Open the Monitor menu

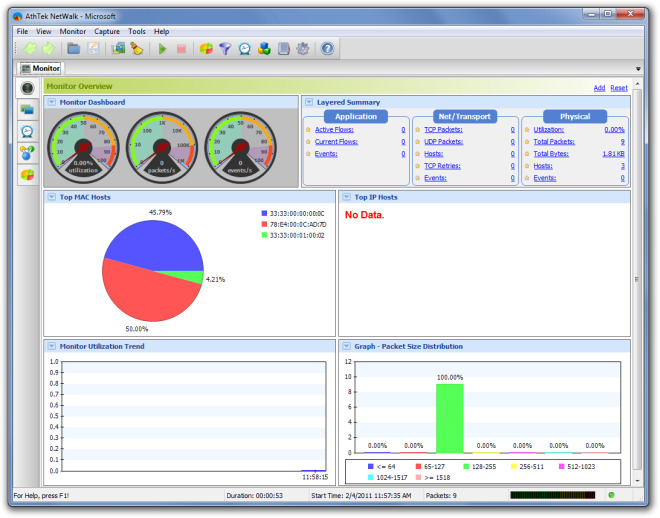click(x=72, y=32)
